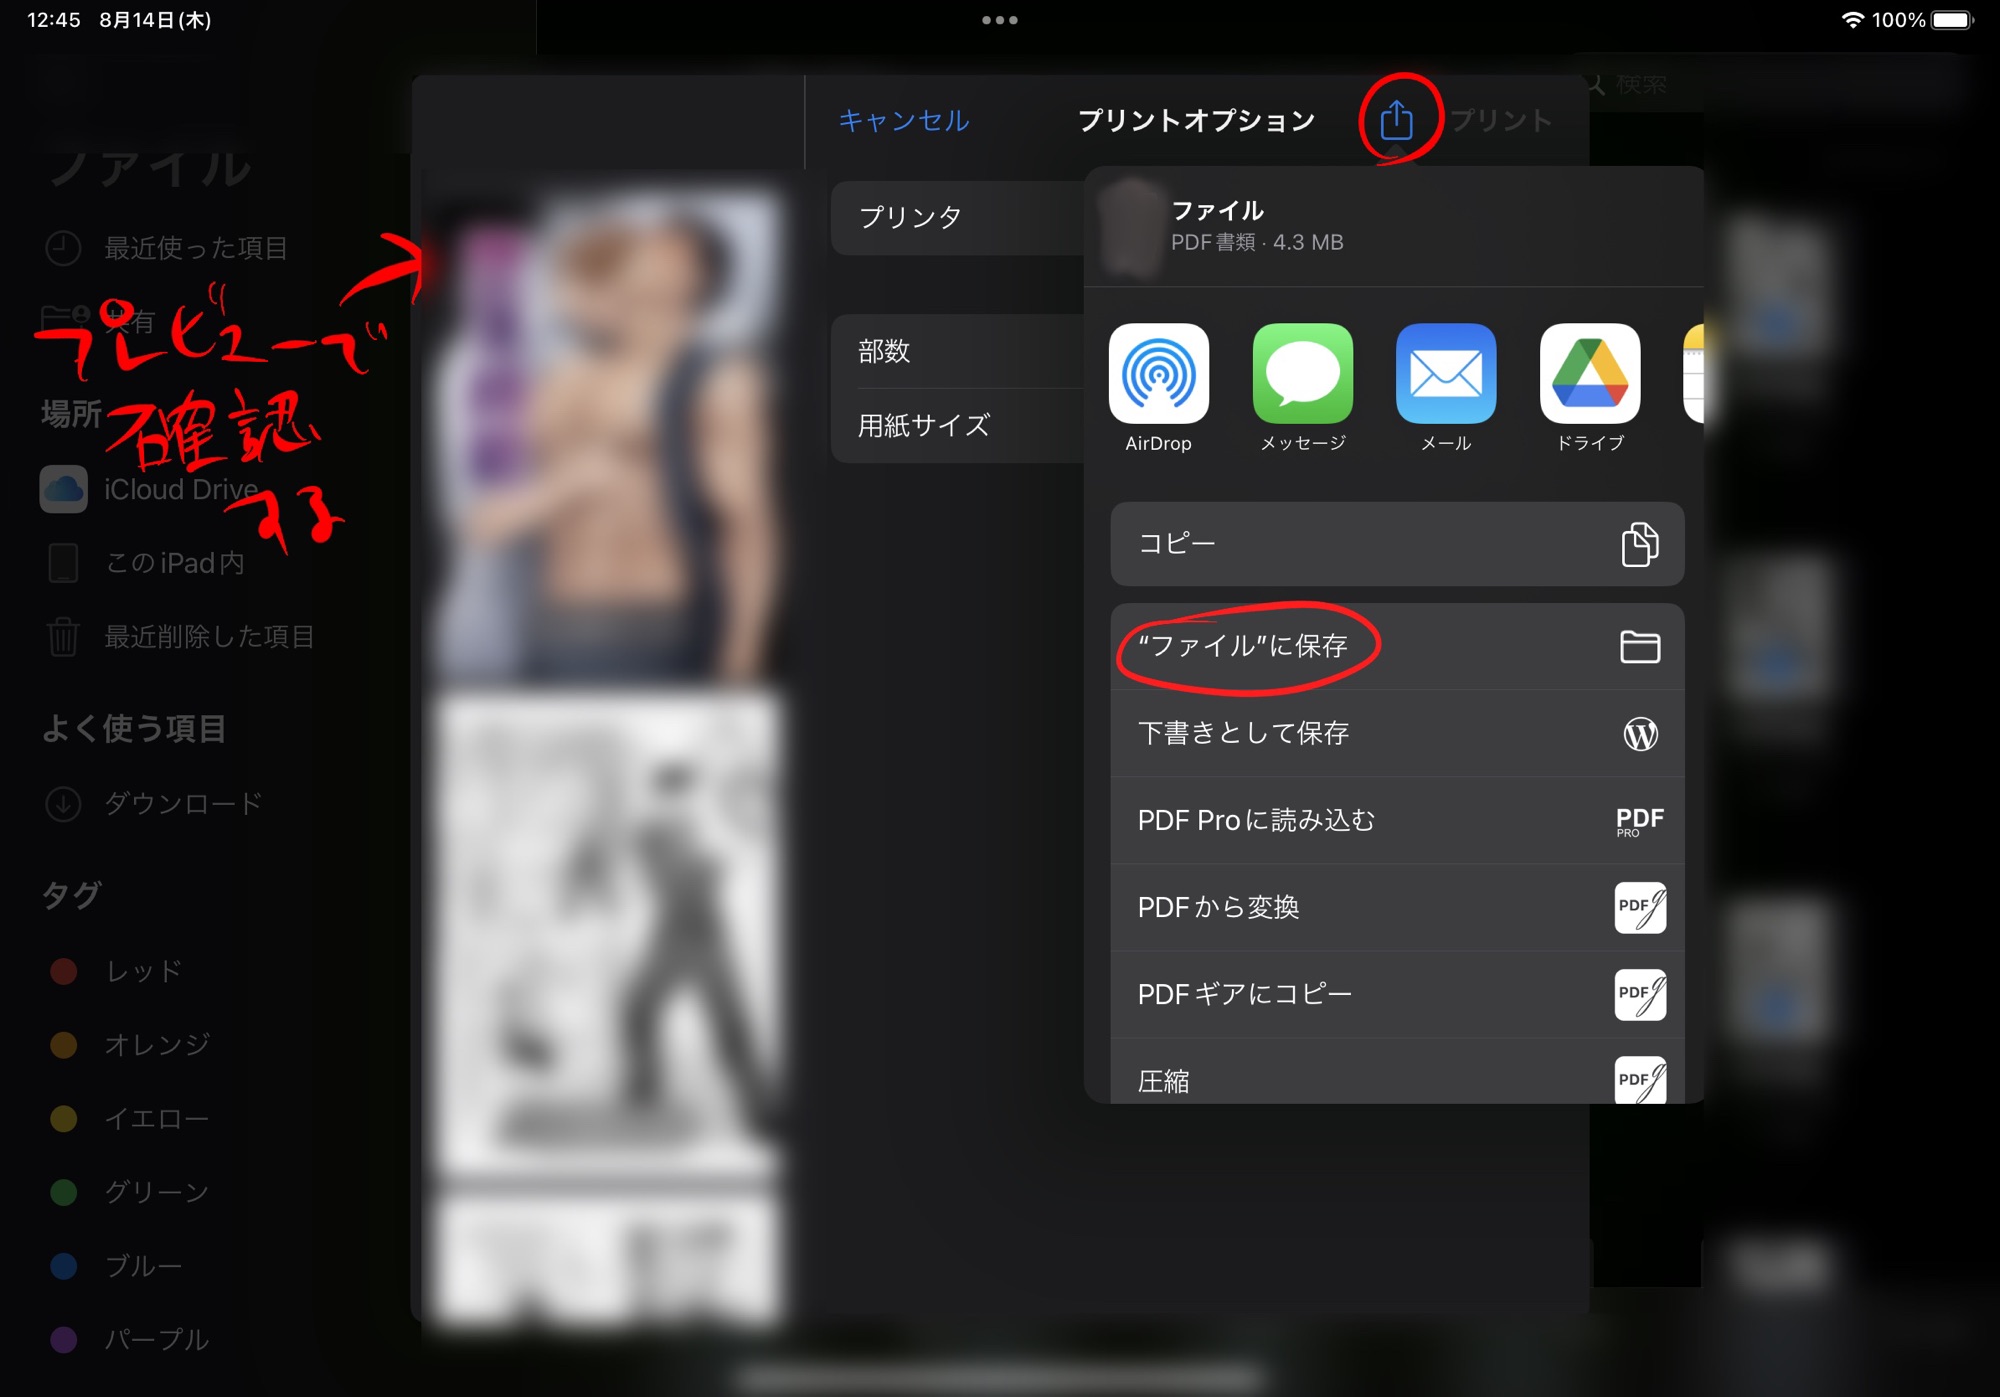This screenshot has width=2000, height=1397.
Task: Tap the share icon in Print Options header
Action: pos(1396,121)
